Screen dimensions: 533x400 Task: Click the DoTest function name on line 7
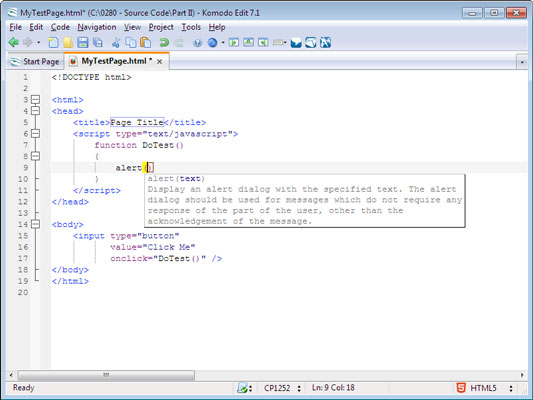(158, 145)
